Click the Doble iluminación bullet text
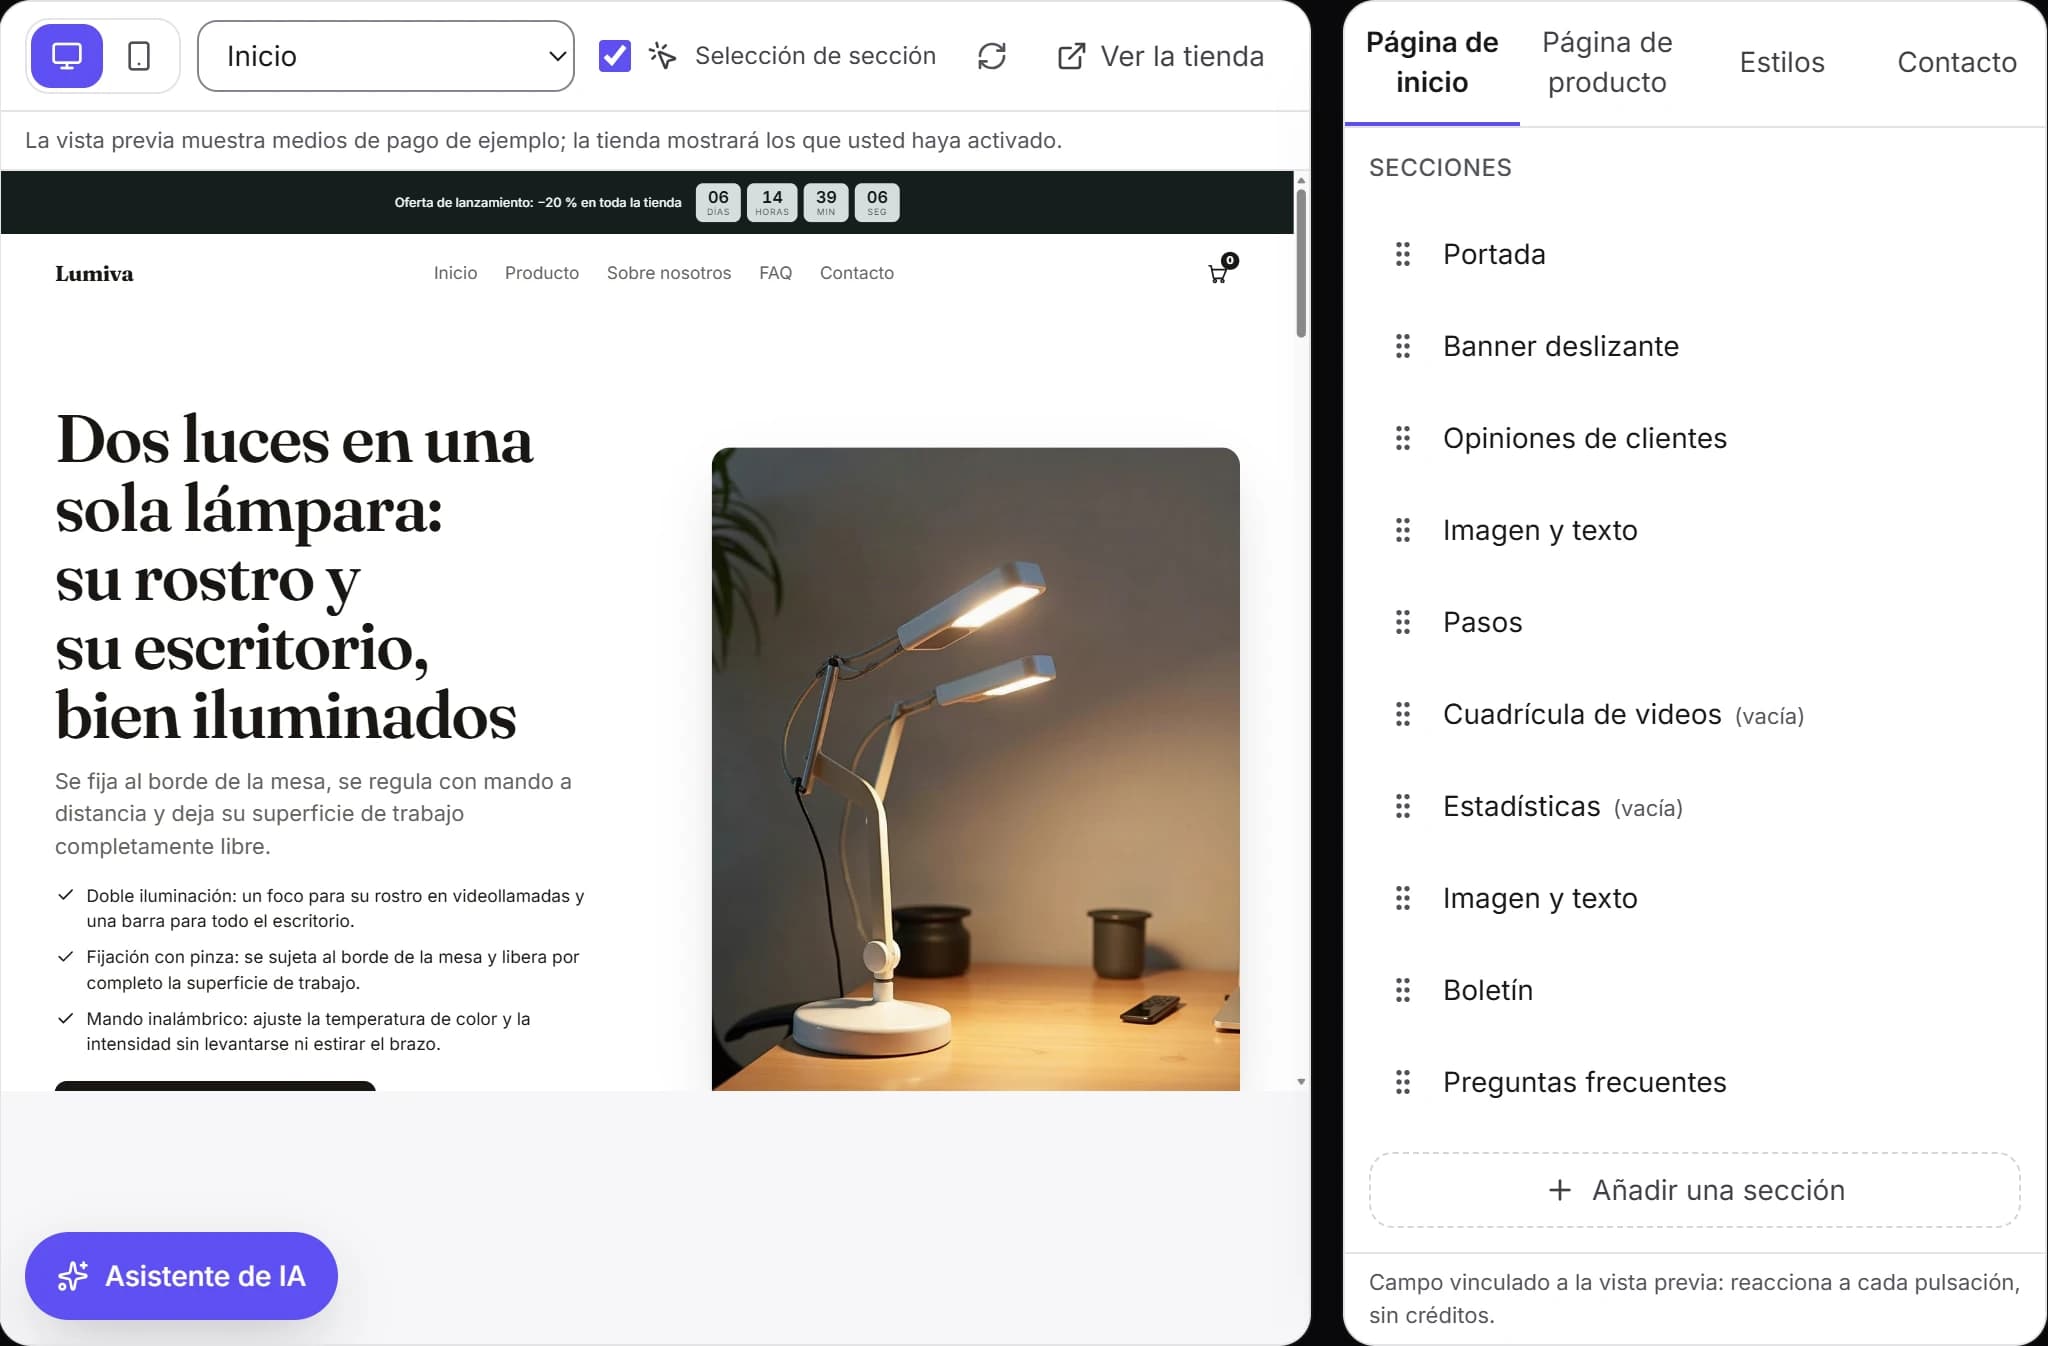2048x1346 pixels. (x=335, y=908)
